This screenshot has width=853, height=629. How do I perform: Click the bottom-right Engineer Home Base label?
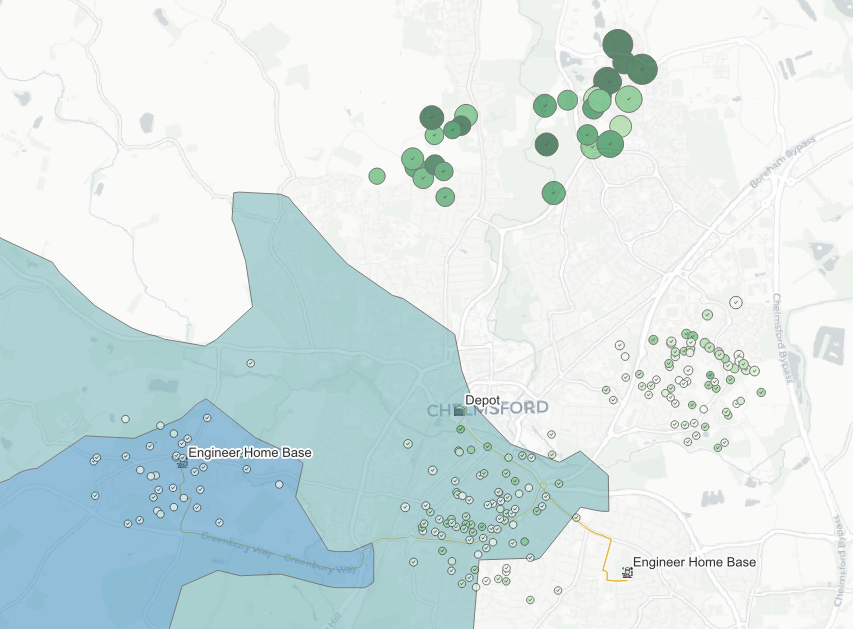pos(697,562)
